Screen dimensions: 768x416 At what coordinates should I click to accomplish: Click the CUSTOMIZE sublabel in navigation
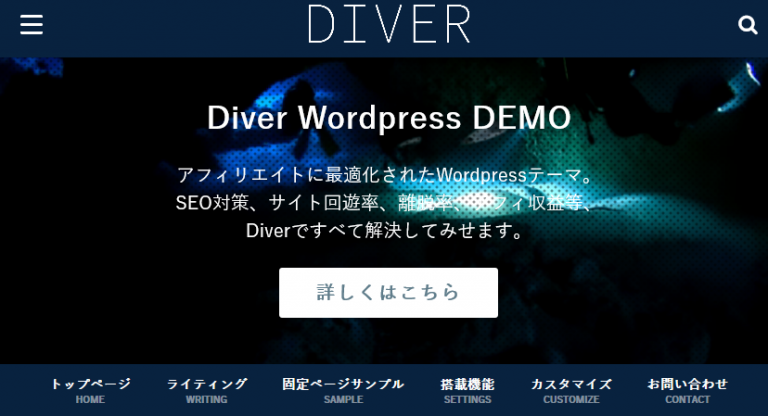571,400
